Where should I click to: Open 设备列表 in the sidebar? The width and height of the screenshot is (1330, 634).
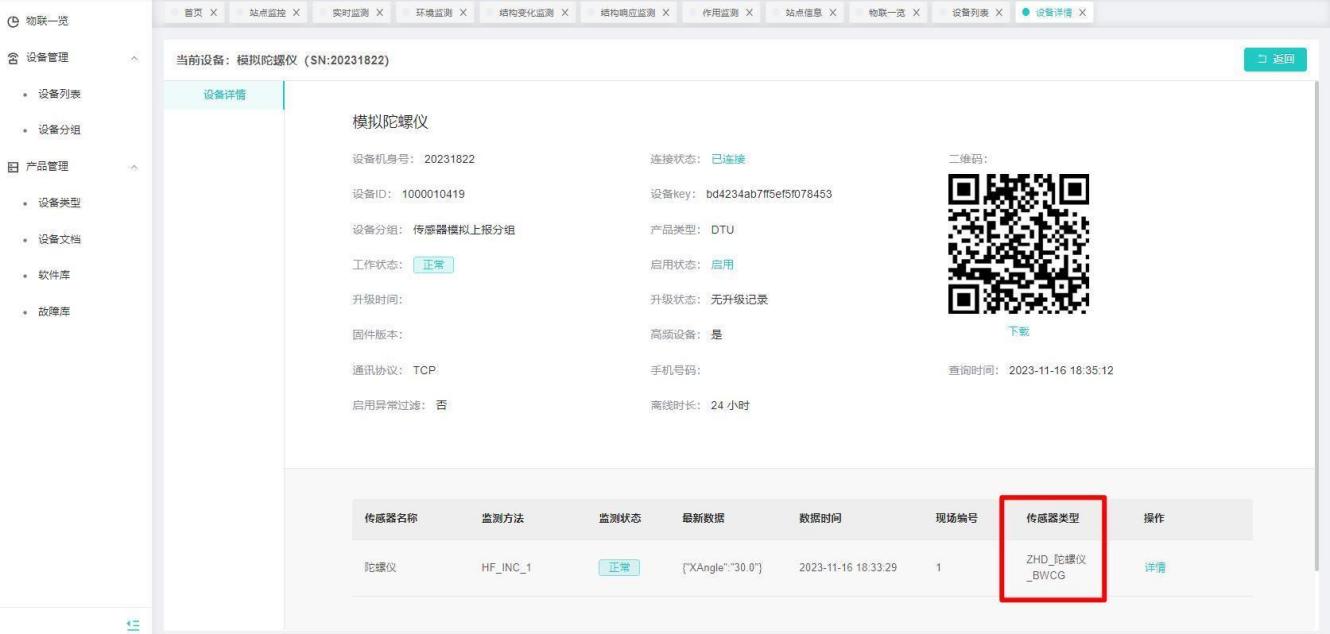pos(60,94)
